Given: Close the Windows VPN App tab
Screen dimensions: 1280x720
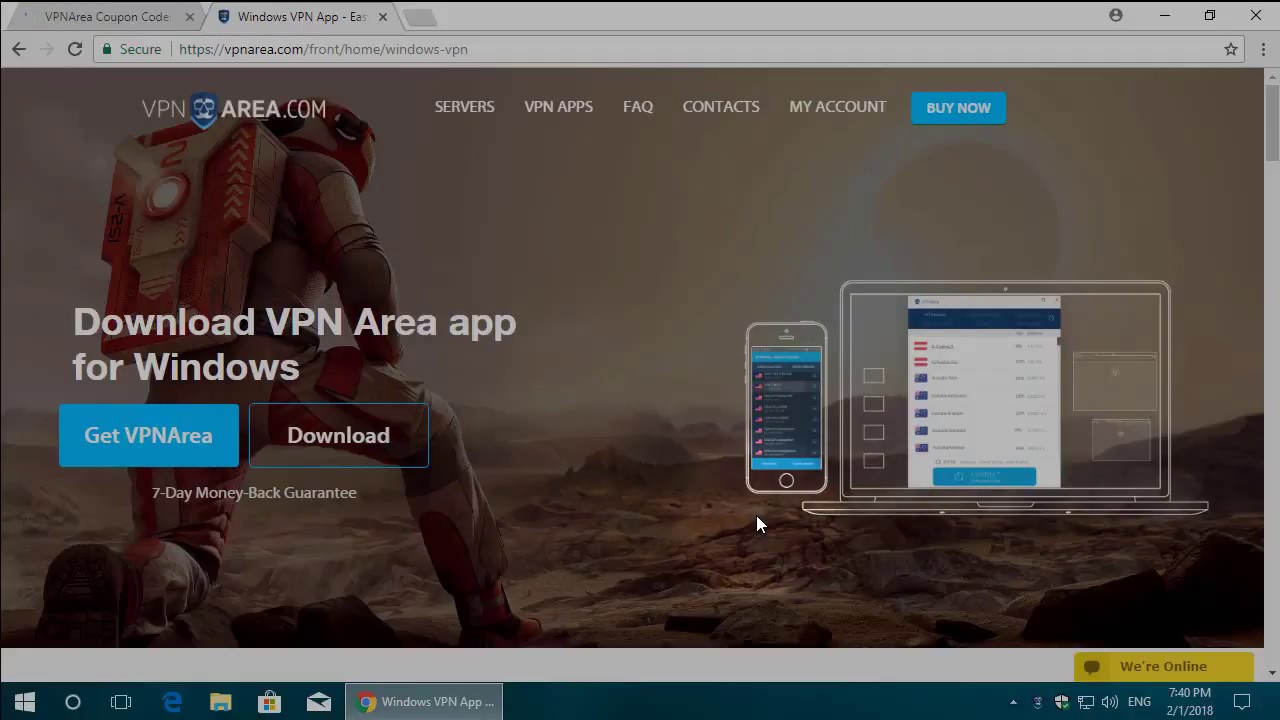Looking at the screenshot, I should pyautogui.click(x=382, y=17).
